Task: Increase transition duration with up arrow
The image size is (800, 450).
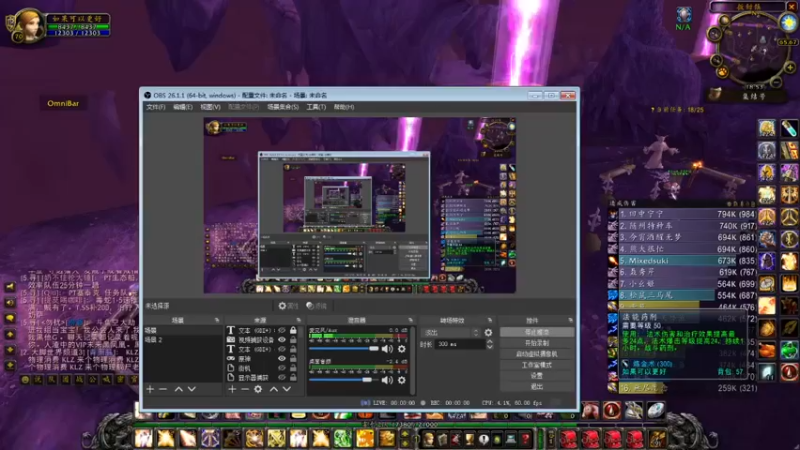Action: tap(490, 342)
